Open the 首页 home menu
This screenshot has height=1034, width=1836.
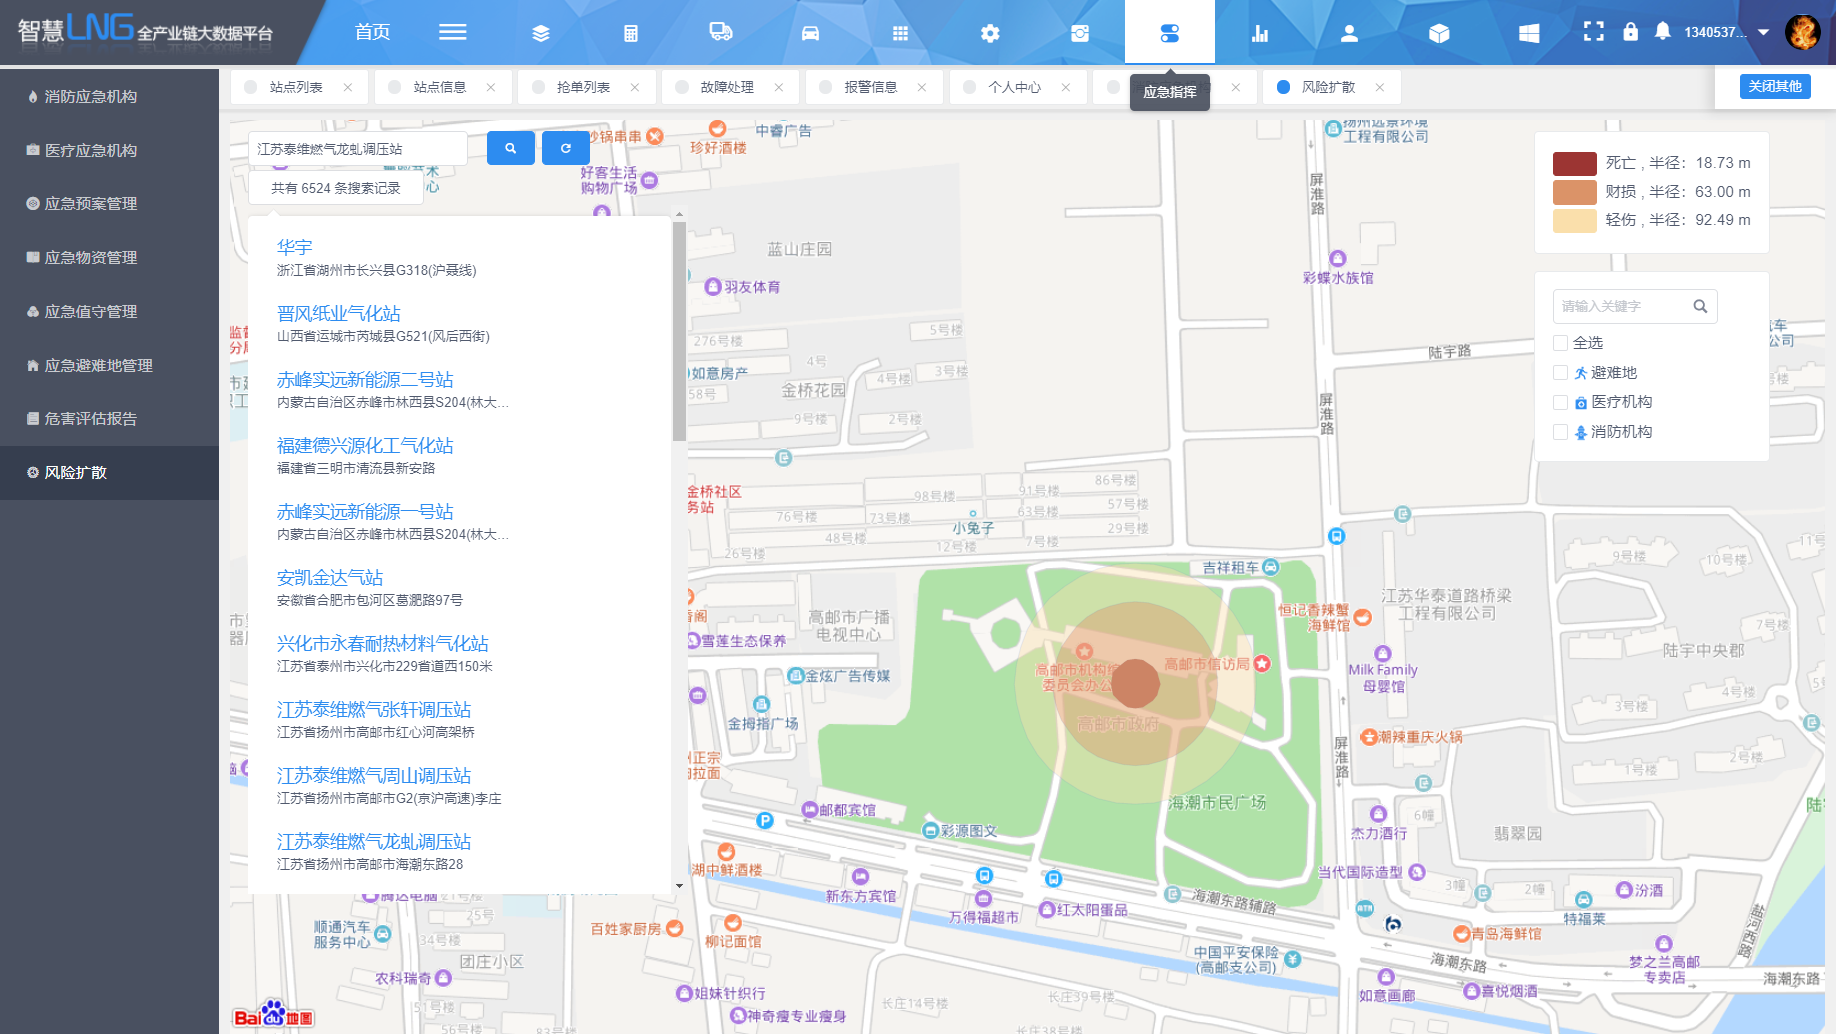pyautogui.click(x=372, y=32)
